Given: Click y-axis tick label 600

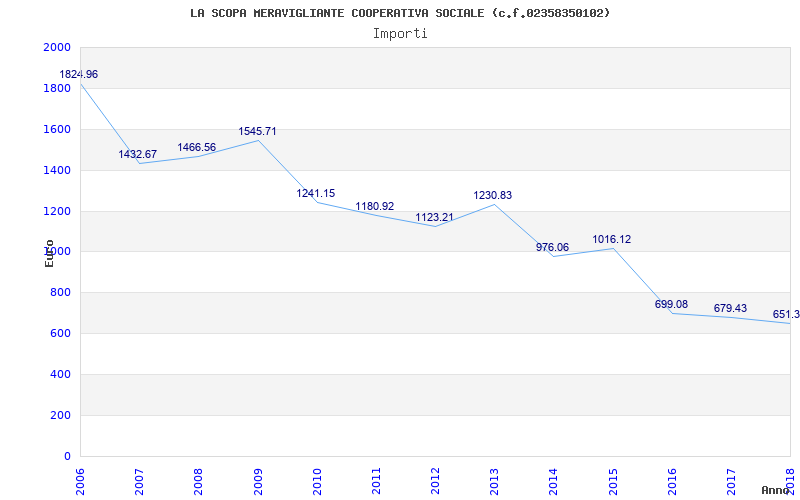Looking at the screenshot, I should (x=60, y=333).
